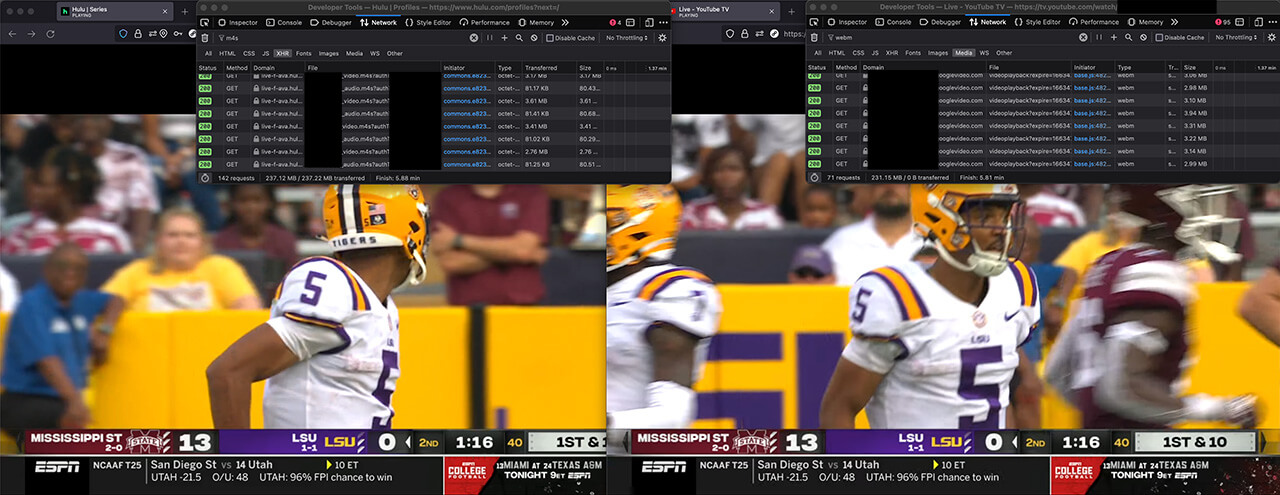This screenshot has height=495, width=1280.
Task: Toggle XHR request filter in Hulu DevTools
Action: (282, 53)
